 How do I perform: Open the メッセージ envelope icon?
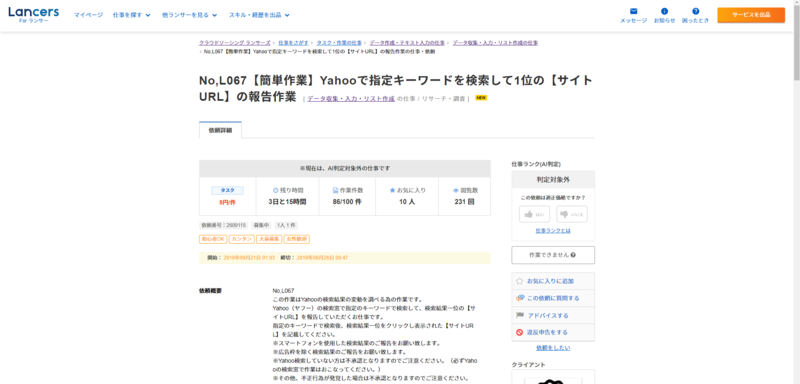click(633, 11)
